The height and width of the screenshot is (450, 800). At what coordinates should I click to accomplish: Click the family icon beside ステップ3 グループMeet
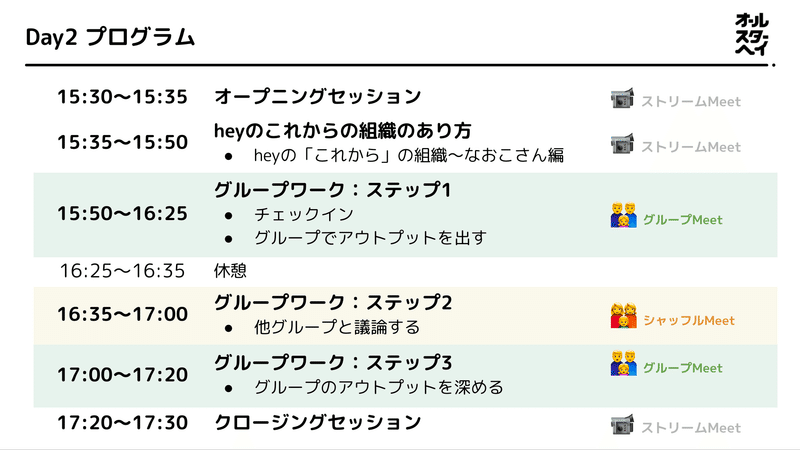623,363
